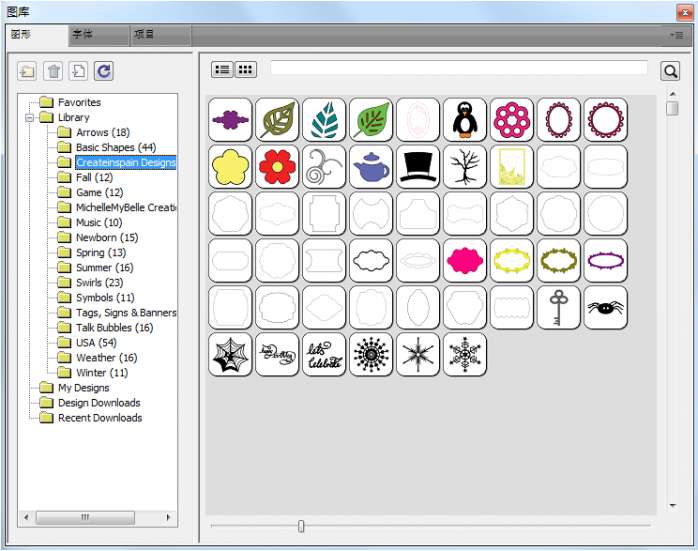The height and width of the screenshot is (551, 698).
Task: Open the Design Downloads folder
Action: (98, 403)
